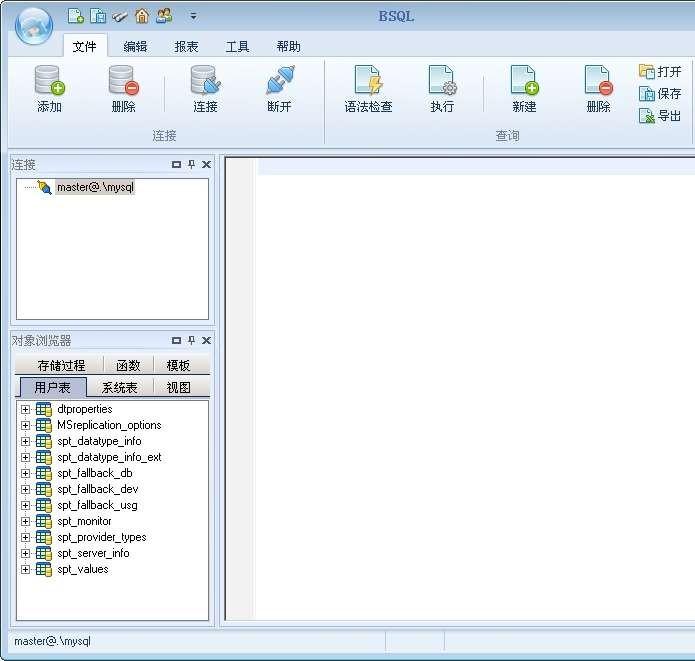Switch to the 文件 ribbon tab
The image size is (695, 661).
(x=84, y=46)
